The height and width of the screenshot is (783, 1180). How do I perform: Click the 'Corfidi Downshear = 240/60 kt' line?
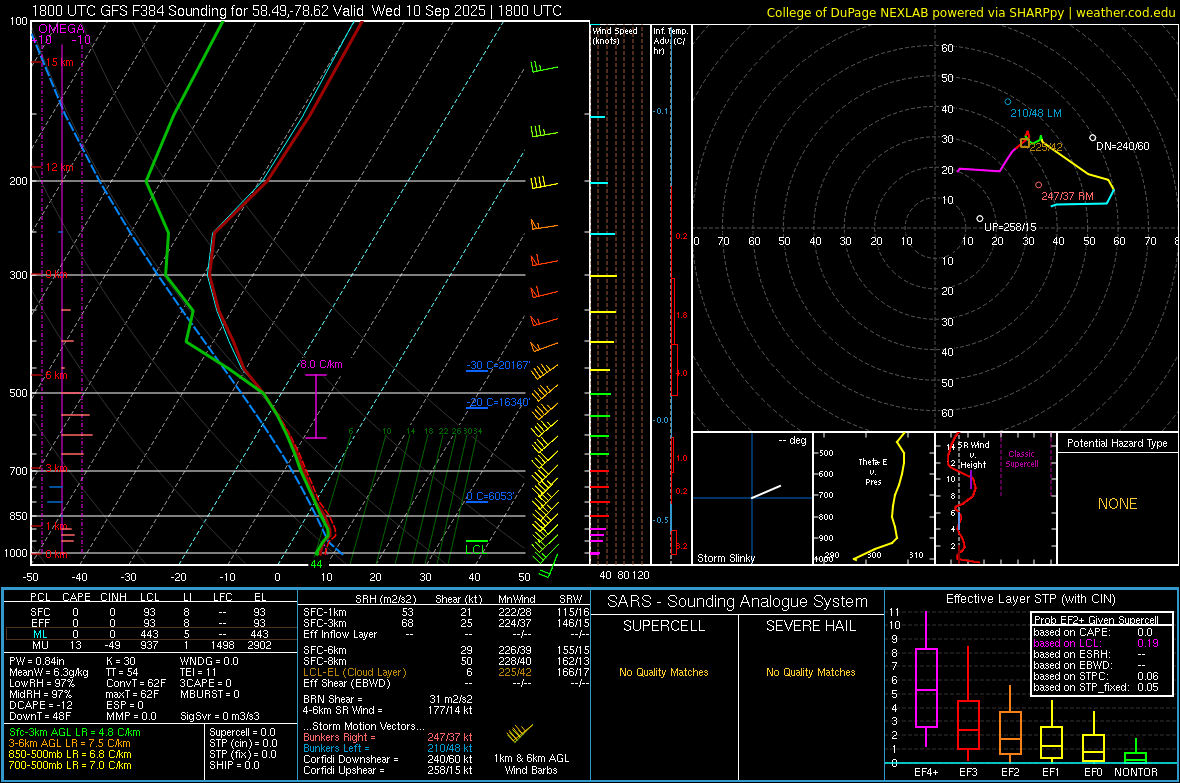(x=388, y=759)
